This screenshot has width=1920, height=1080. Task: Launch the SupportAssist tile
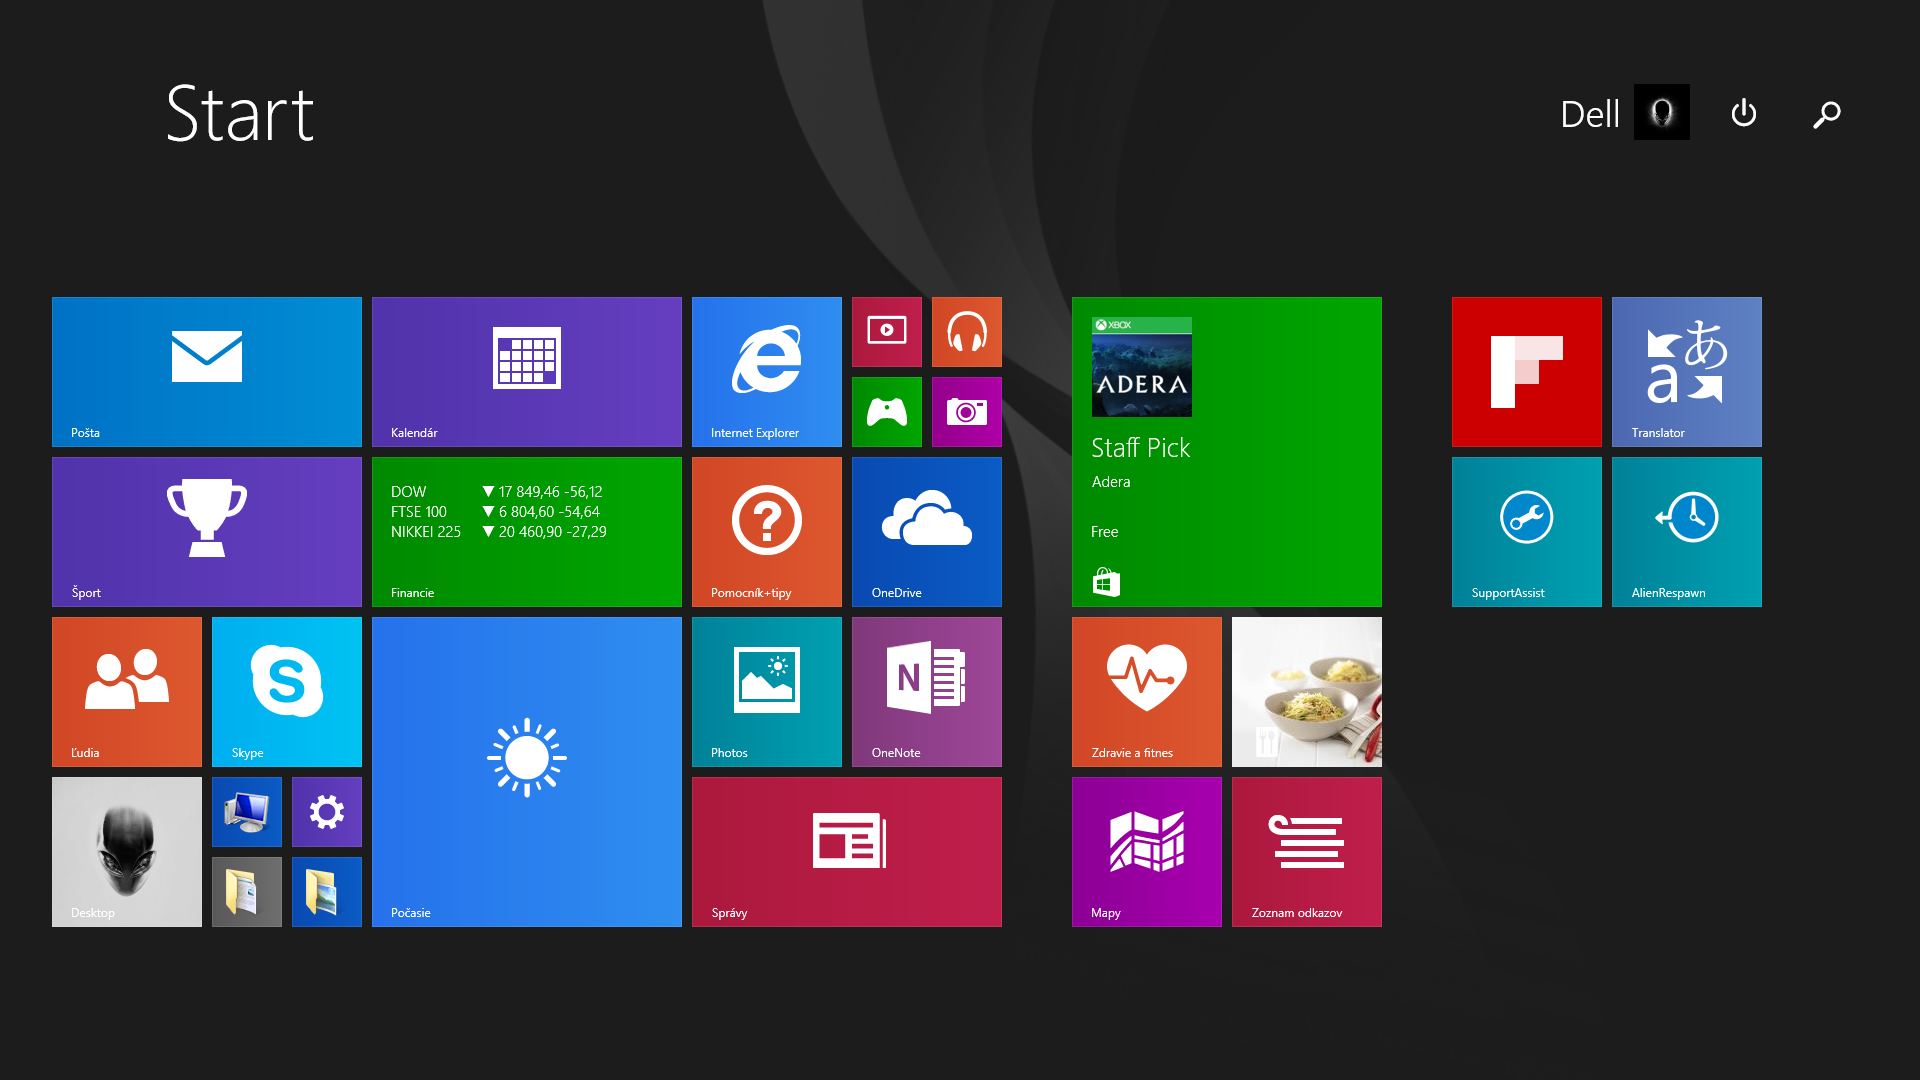tap(1527, 532)
